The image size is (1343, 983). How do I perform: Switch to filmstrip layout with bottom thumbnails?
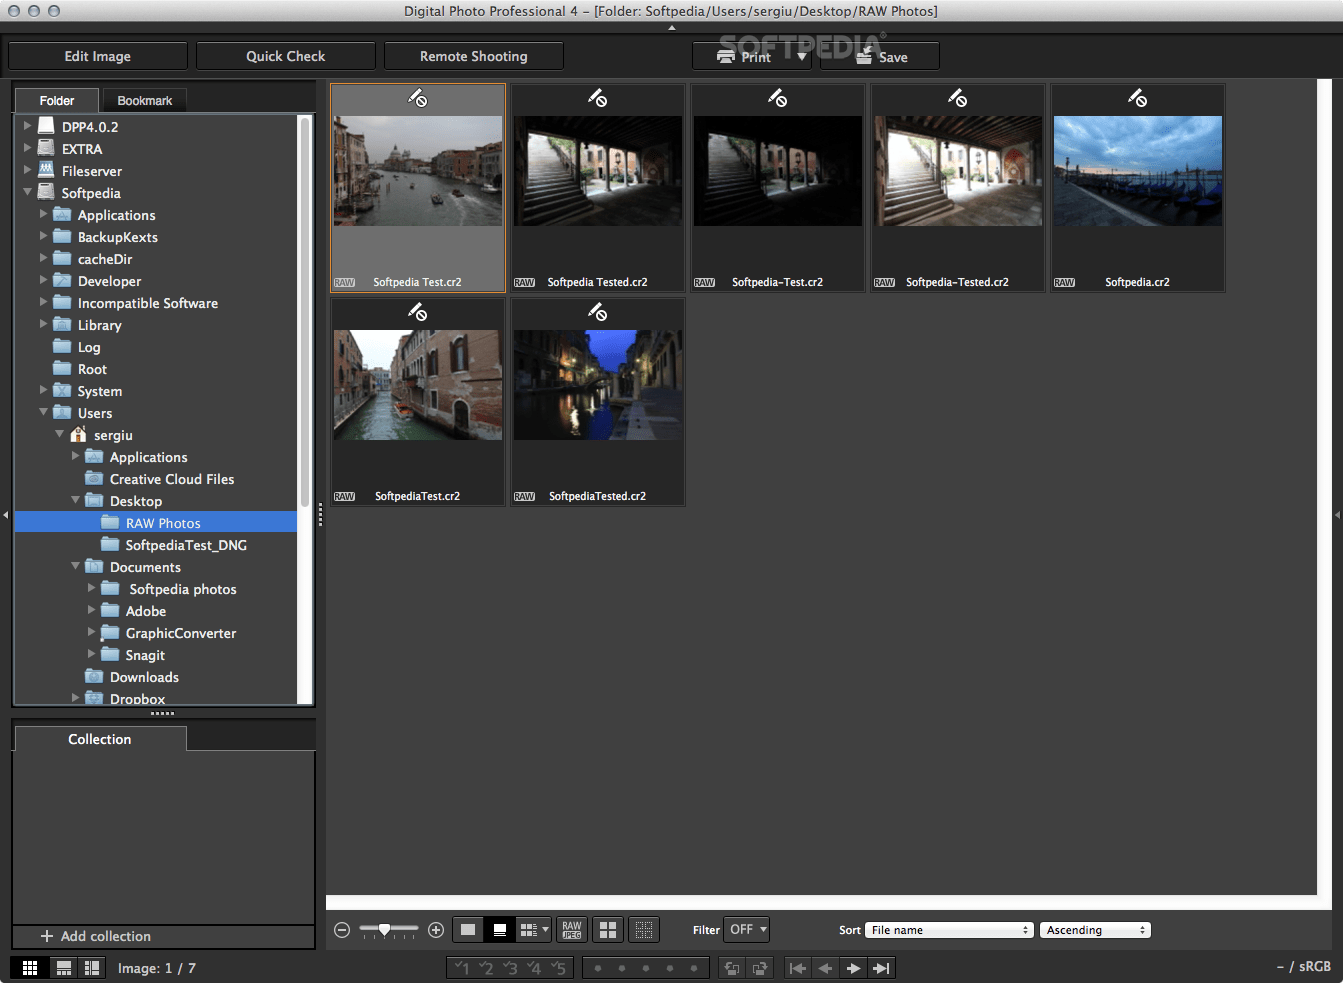[x=63, y=968]
